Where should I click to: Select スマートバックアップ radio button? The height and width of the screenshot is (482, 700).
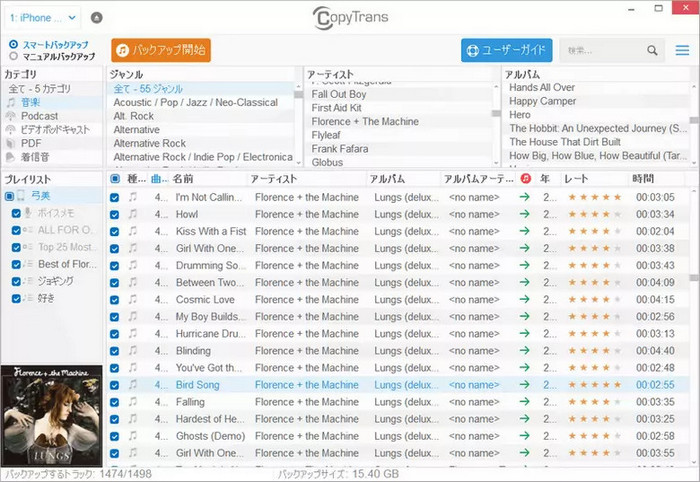coord(13,45)
